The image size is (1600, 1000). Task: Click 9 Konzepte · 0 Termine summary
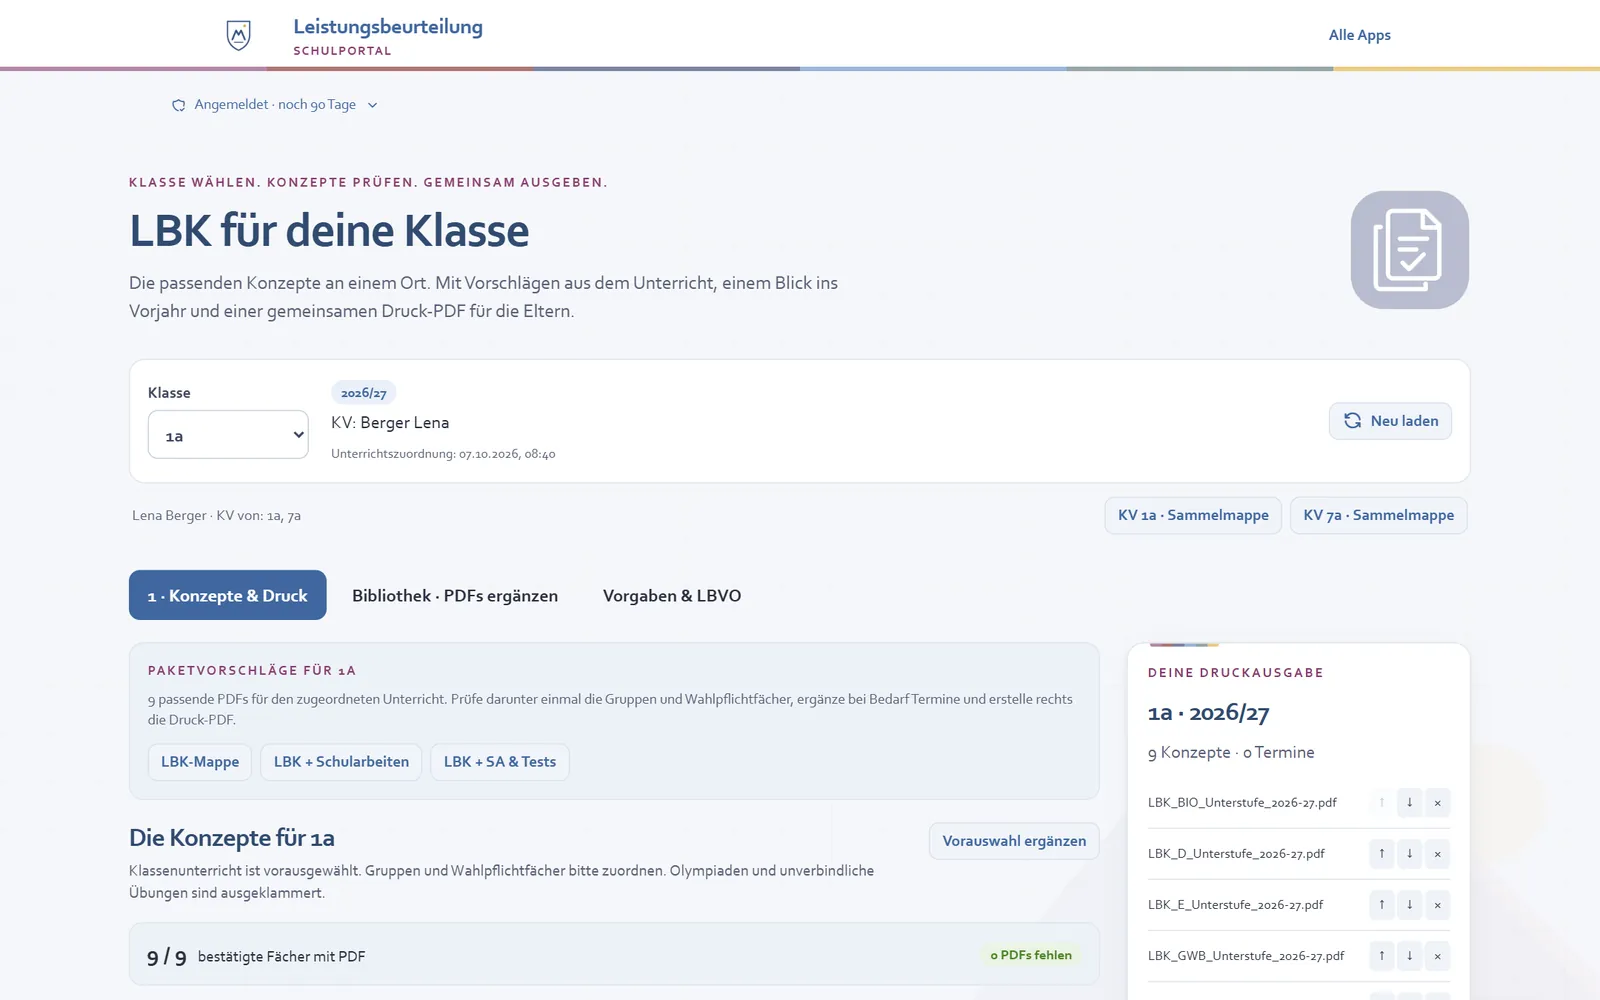(x=1231, y=752)
